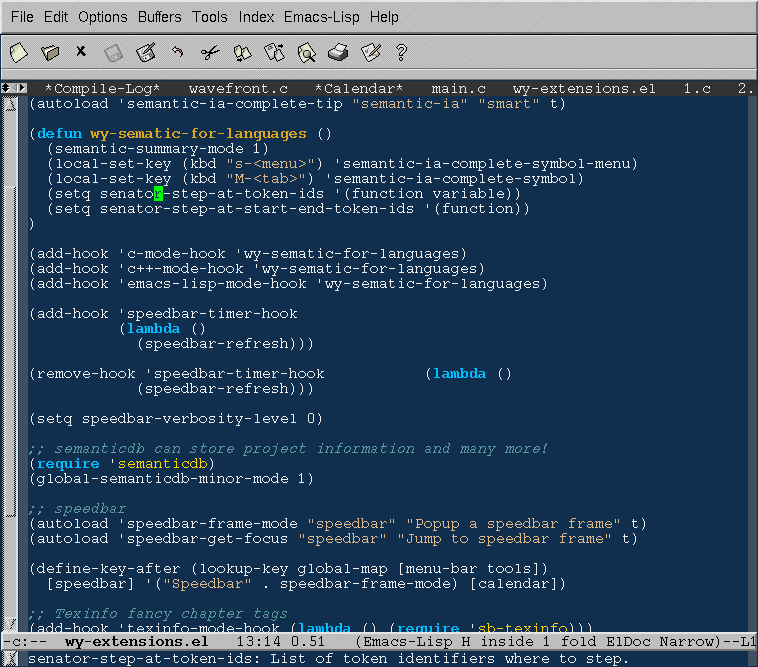Screen dimensions: 758x667
Task: Click the New file toolbar icon
Action: [18, 52]
